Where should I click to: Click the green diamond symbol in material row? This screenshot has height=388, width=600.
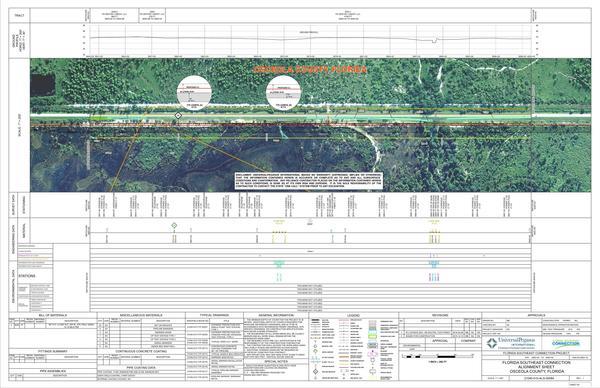[174, 225]
